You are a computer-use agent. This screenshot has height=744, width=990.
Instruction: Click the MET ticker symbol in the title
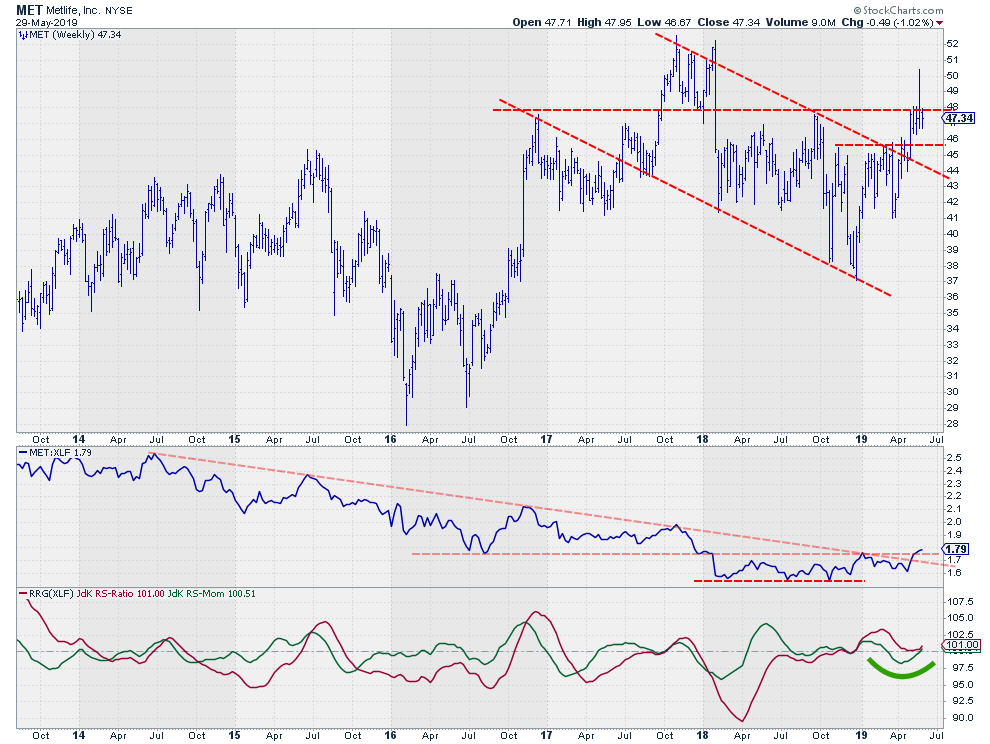(x=30, y=10)
